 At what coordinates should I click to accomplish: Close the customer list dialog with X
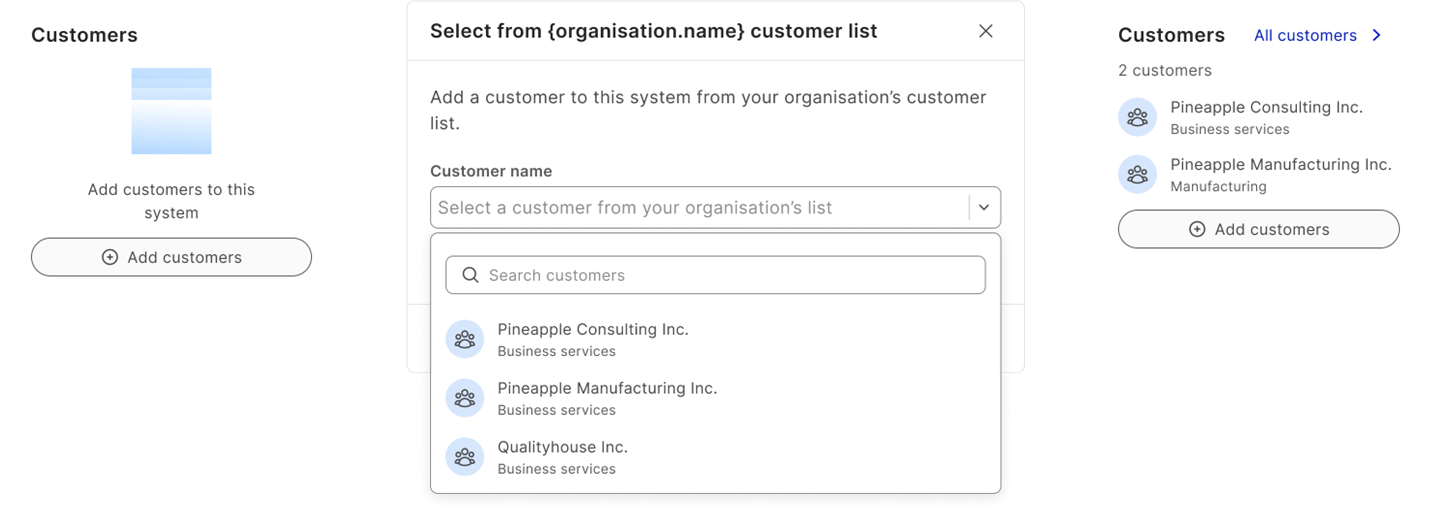point(986,31)
